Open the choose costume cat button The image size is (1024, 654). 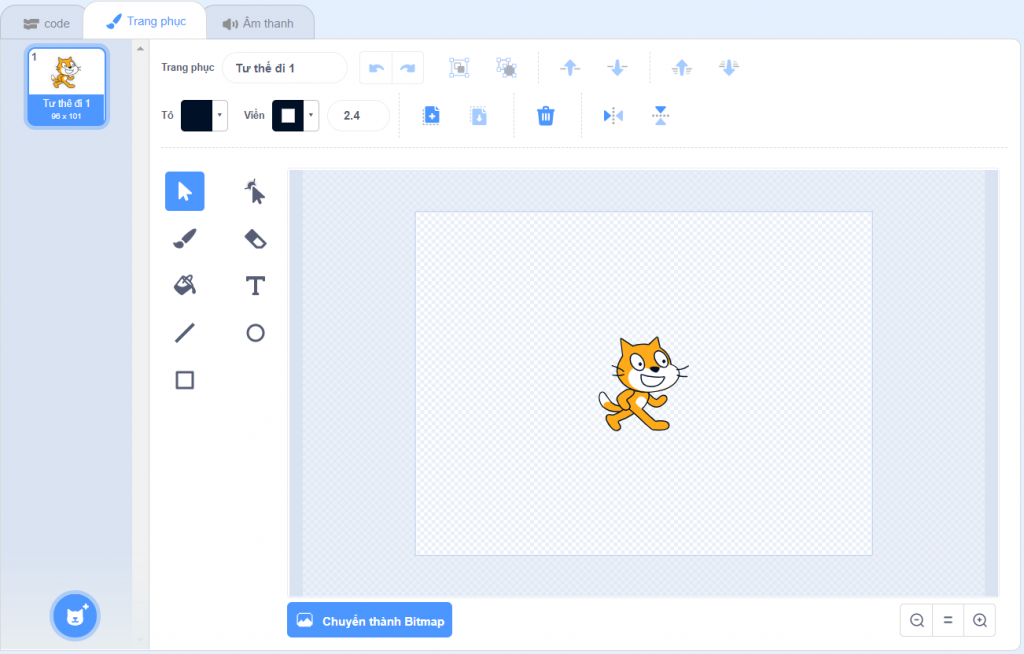(x=75, y=615)
